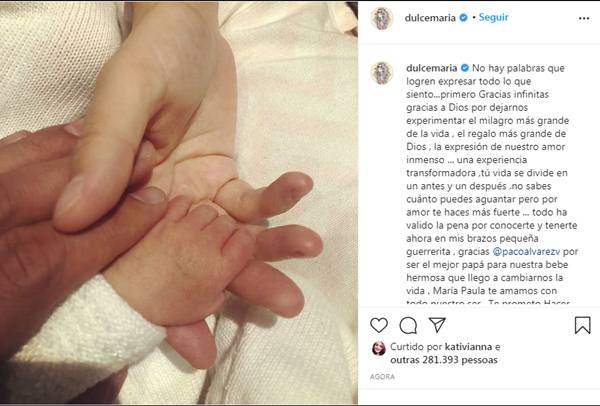The image size is (600, 406).
Task: Click the AGORA timestamp
Action: click(382, 377)
